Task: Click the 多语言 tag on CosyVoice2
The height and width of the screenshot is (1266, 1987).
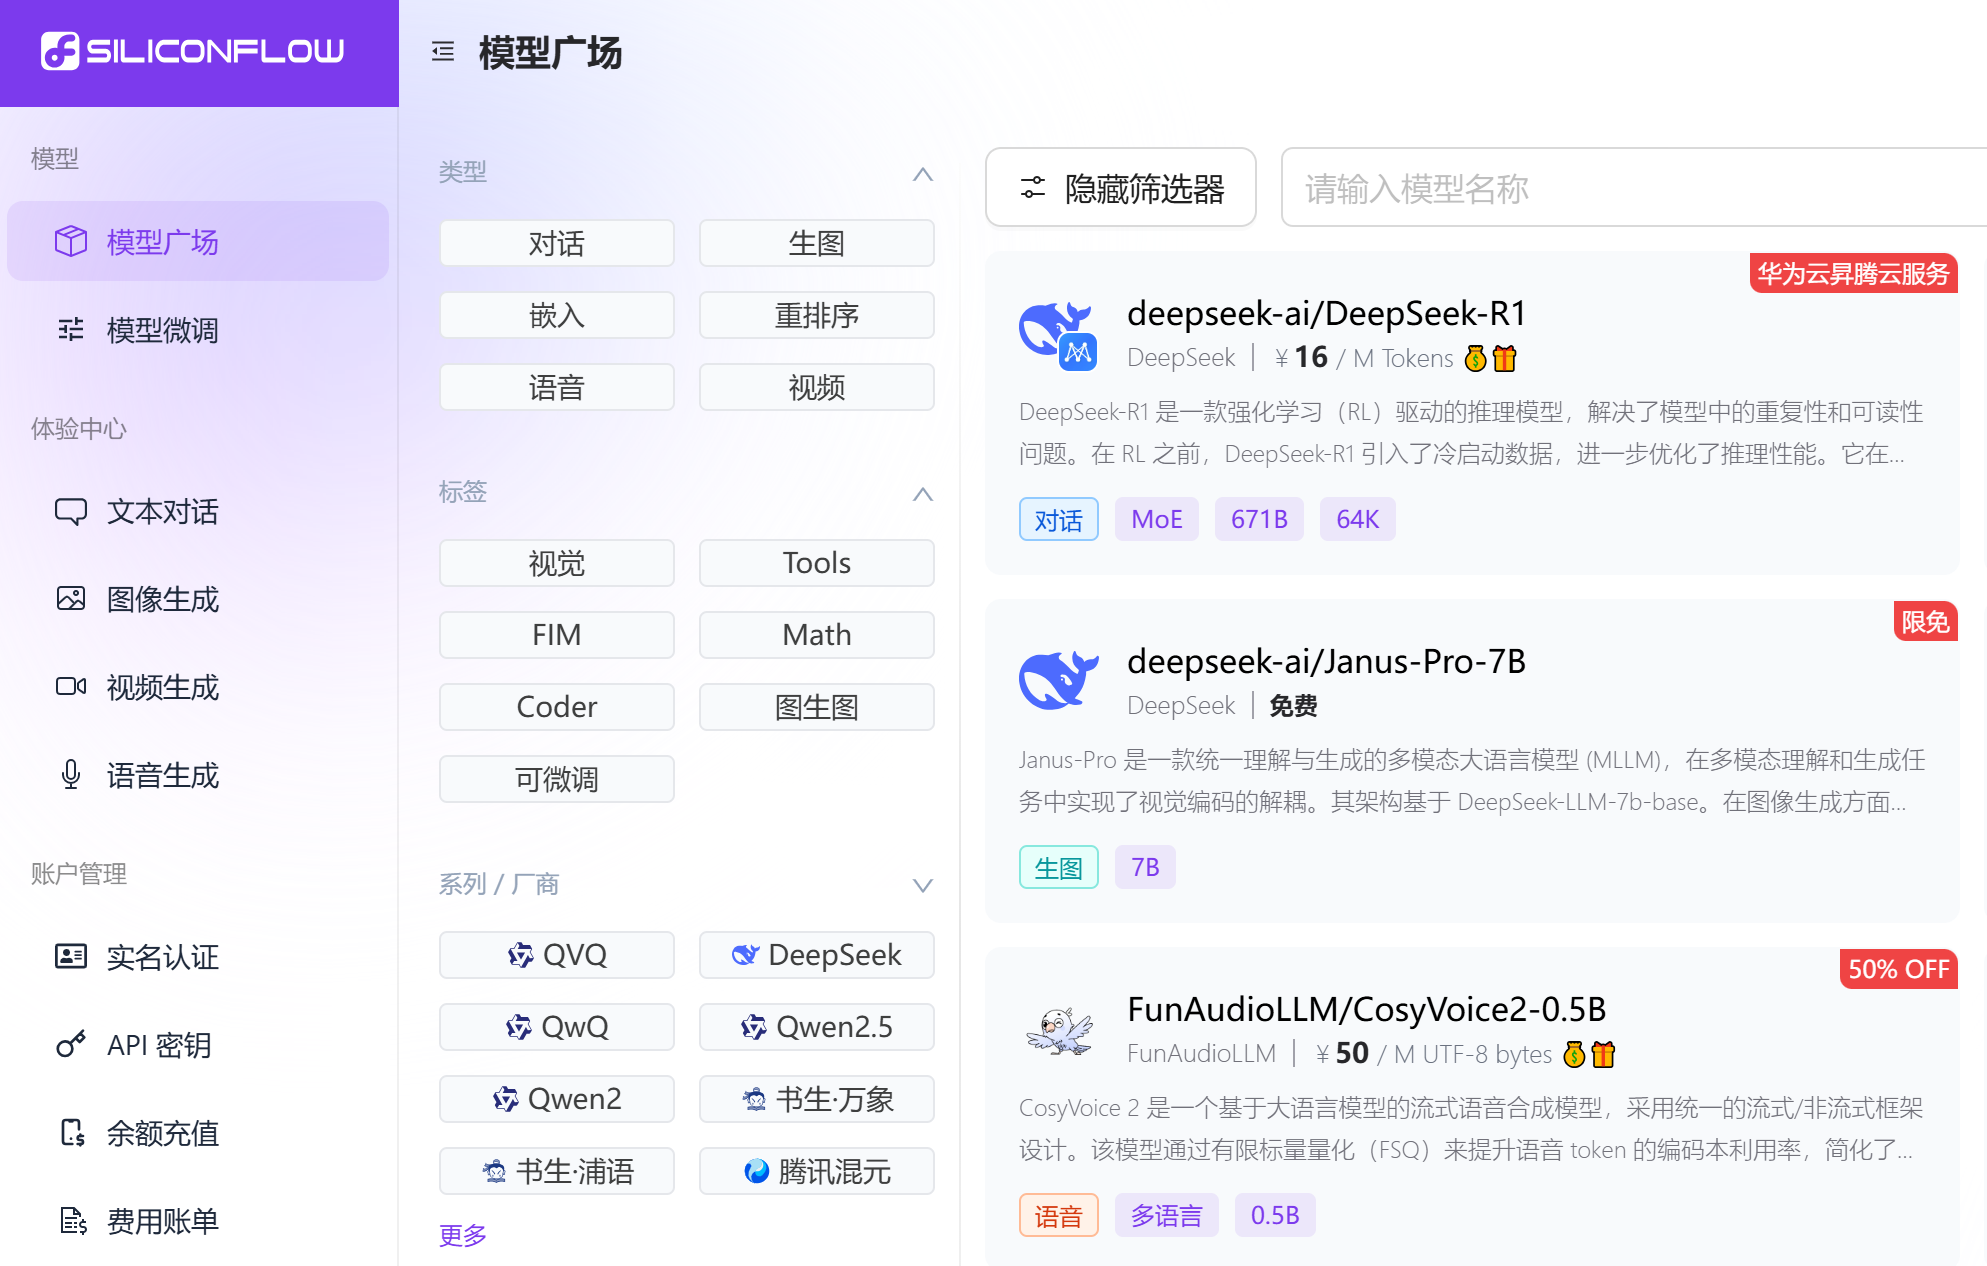Action: 1167,1215
